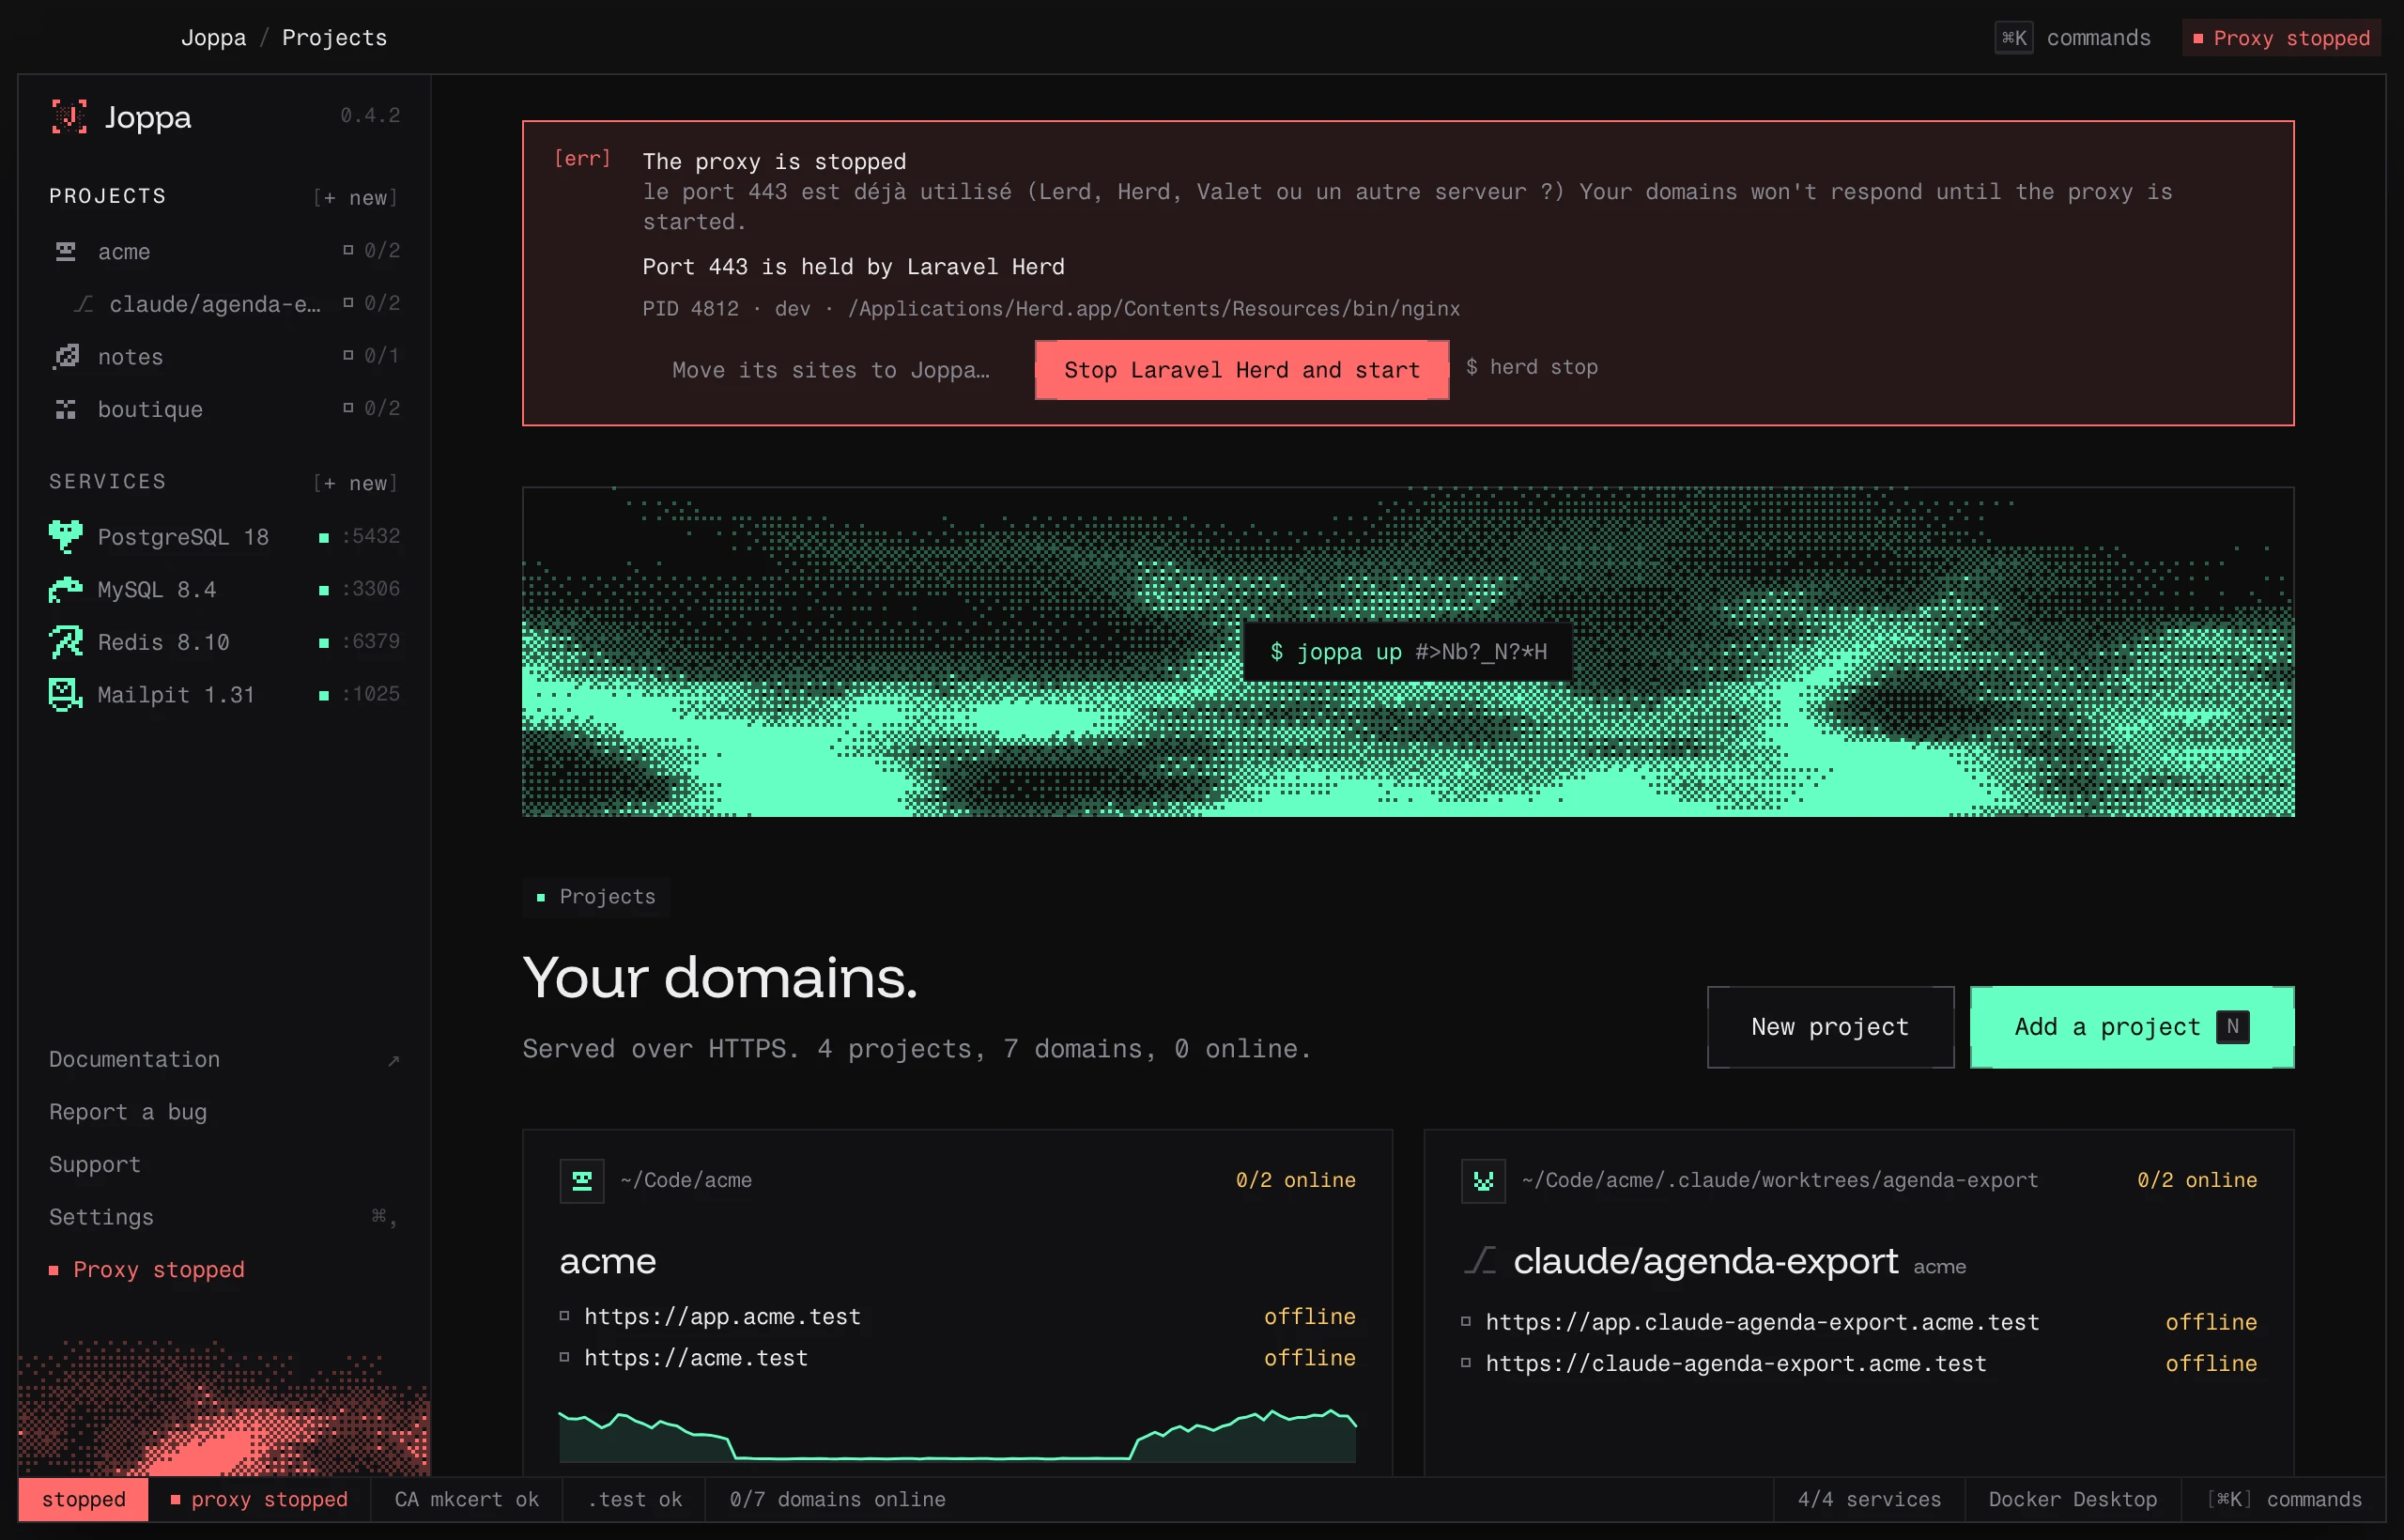This screenshot has width=2404, height=1540.
Task: Copy the $ herd stop command
Action: pos(1532,367)
